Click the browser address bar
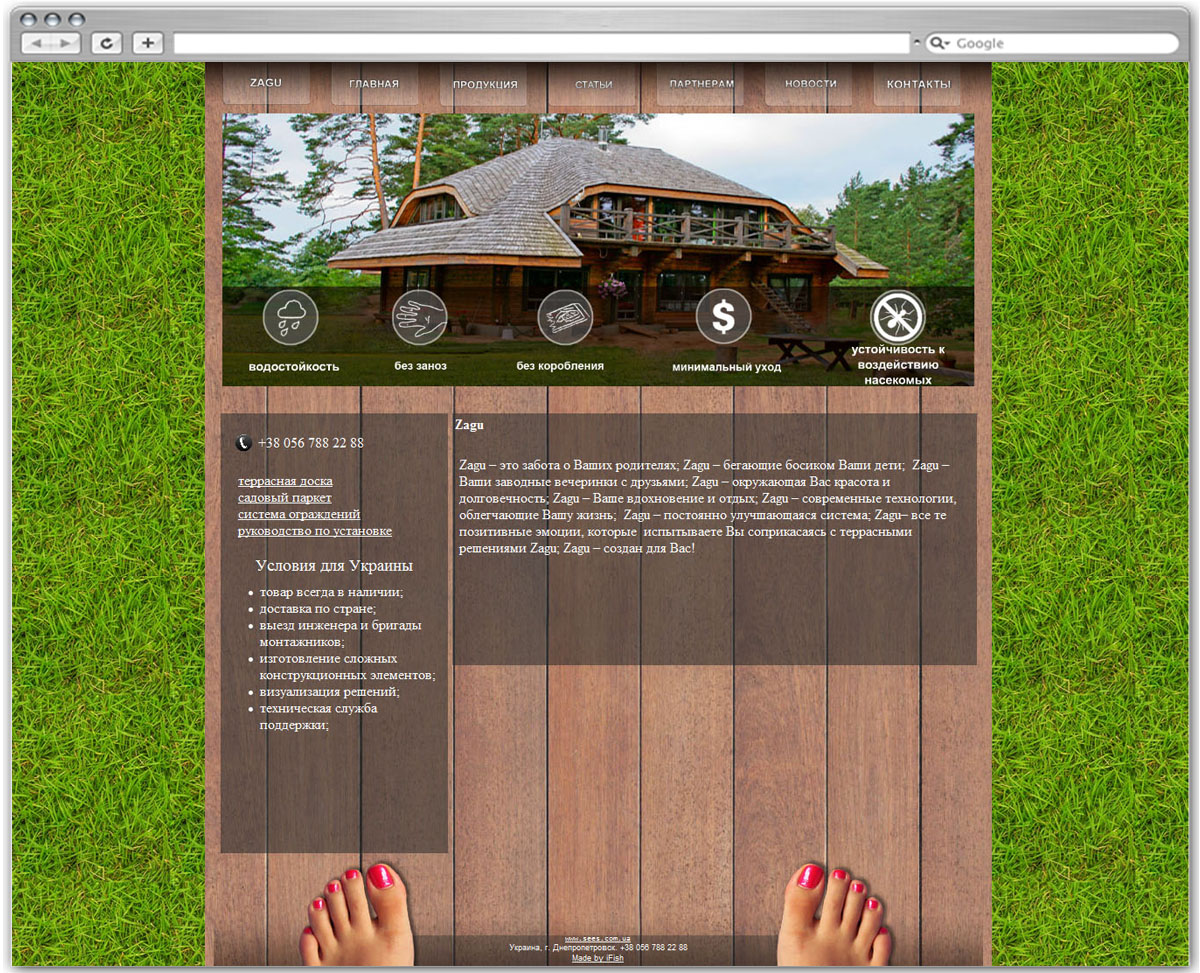 pos(542,43)
